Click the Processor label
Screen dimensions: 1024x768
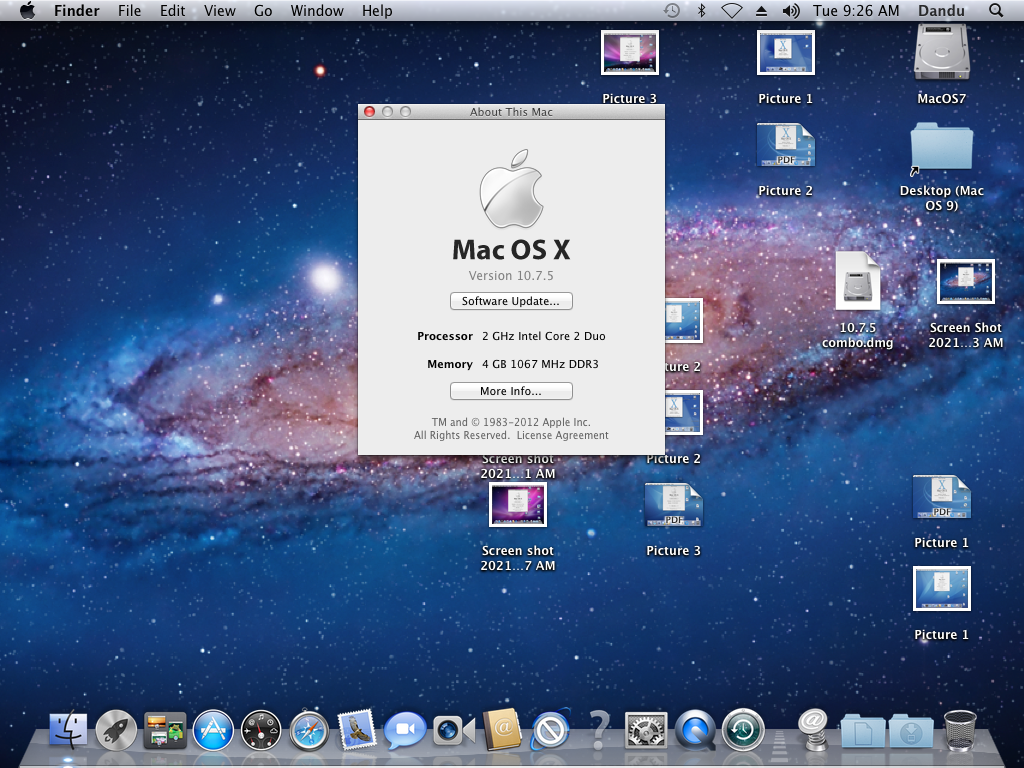[445, 336]
